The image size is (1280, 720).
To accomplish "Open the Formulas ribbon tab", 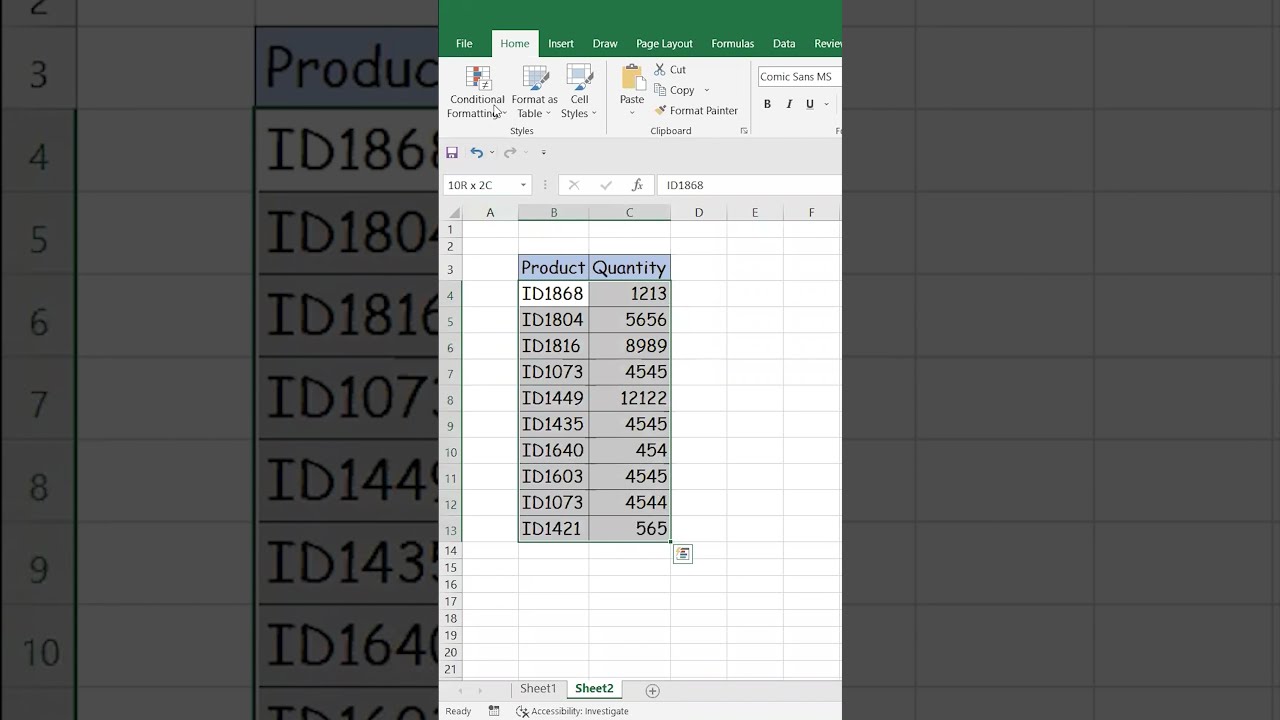I will click(x=733, y=44).
